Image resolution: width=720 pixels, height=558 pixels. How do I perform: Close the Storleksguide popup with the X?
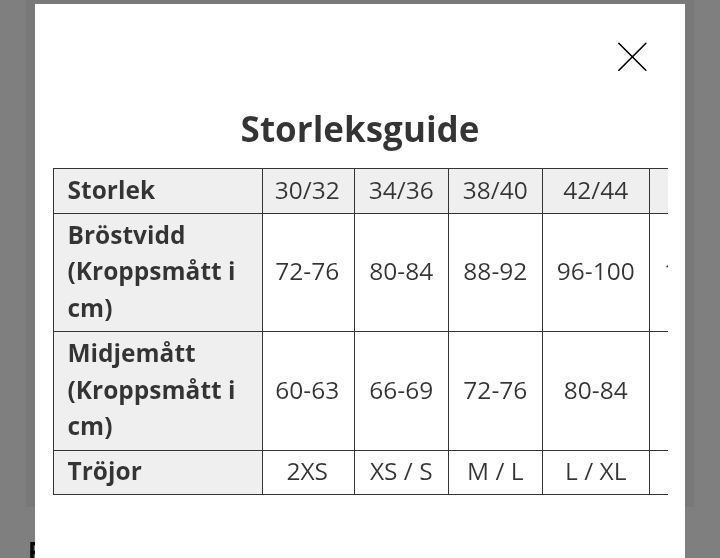(632, 57)
